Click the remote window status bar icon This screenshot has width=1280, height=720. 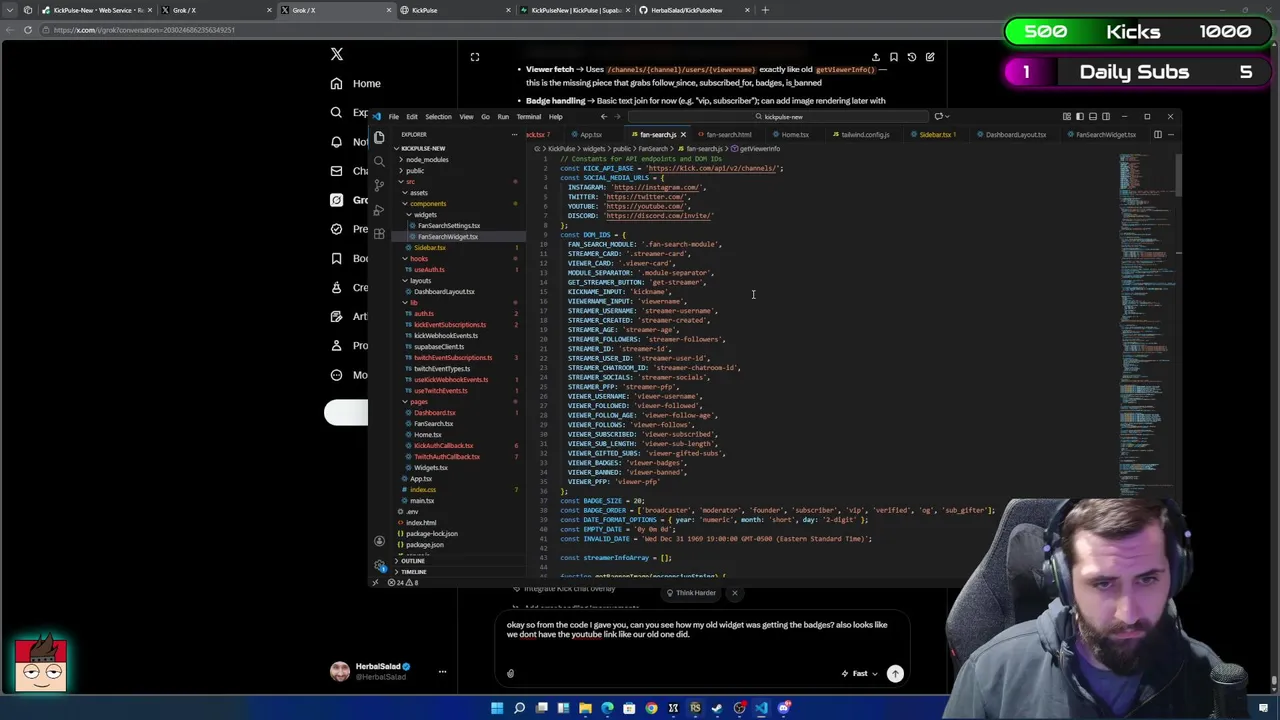click(375, 582)
